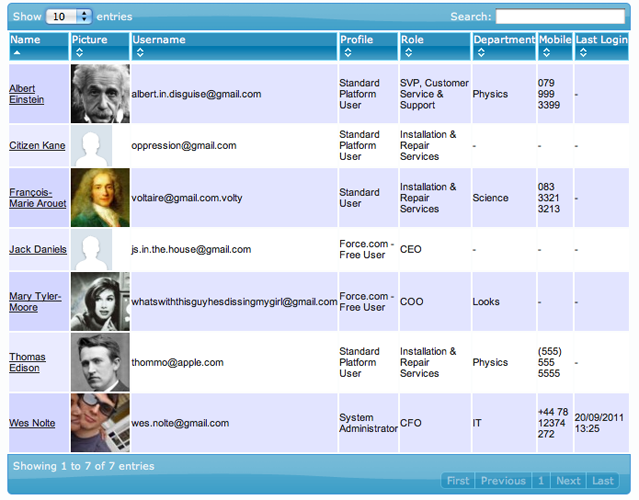Screen dimensions: 639x500
Task: Go to the Next page
Action: [568, 481]
